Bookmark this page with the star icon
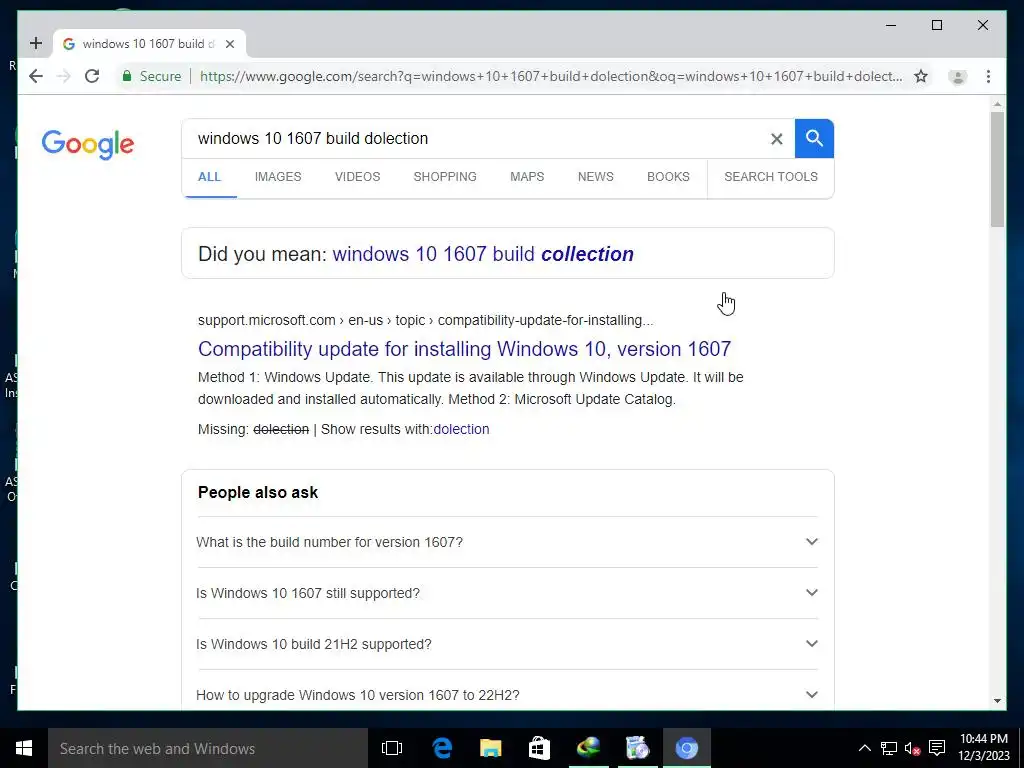Screen dimensions: 1024x768 [x=921, y=76]
